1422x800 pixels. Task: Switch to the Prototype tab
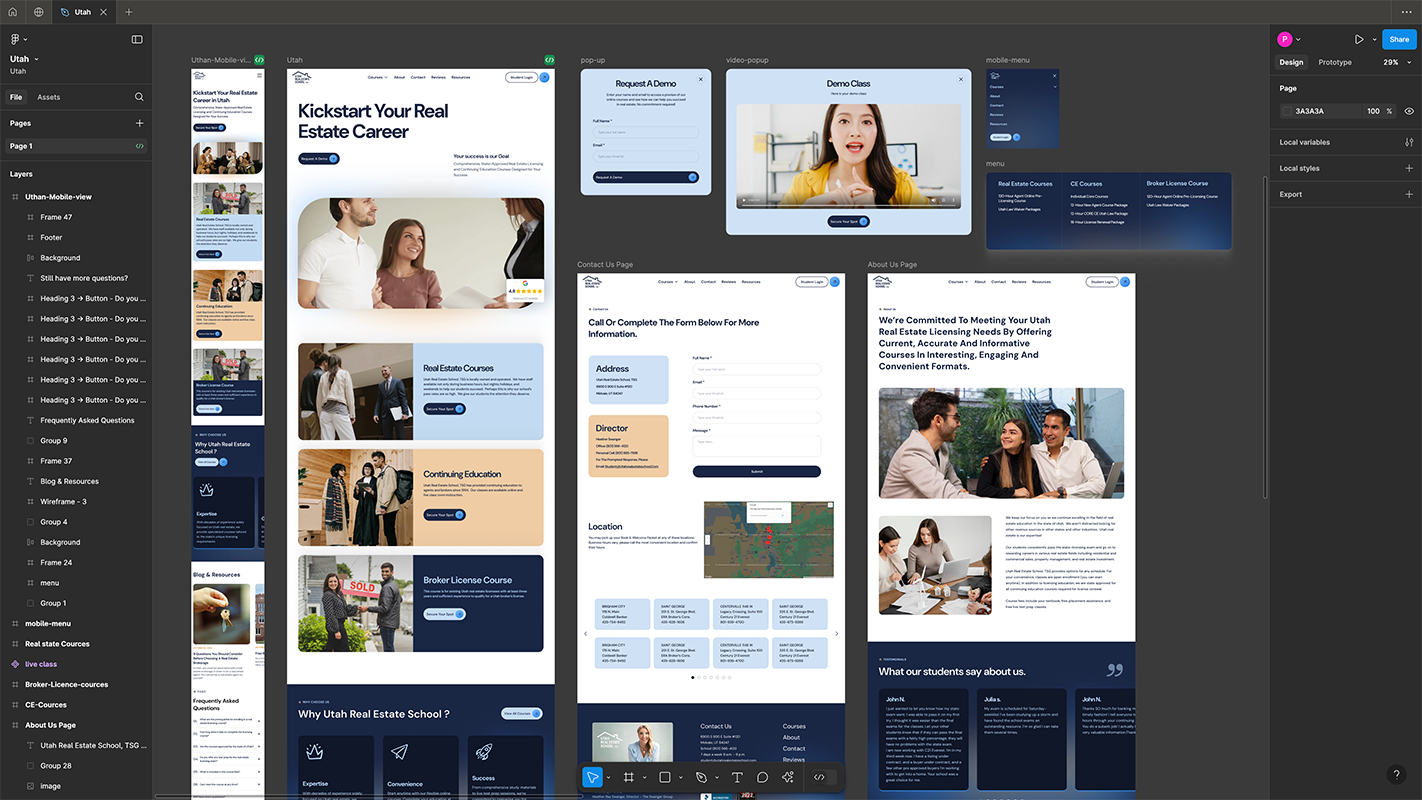[1336, 62]
